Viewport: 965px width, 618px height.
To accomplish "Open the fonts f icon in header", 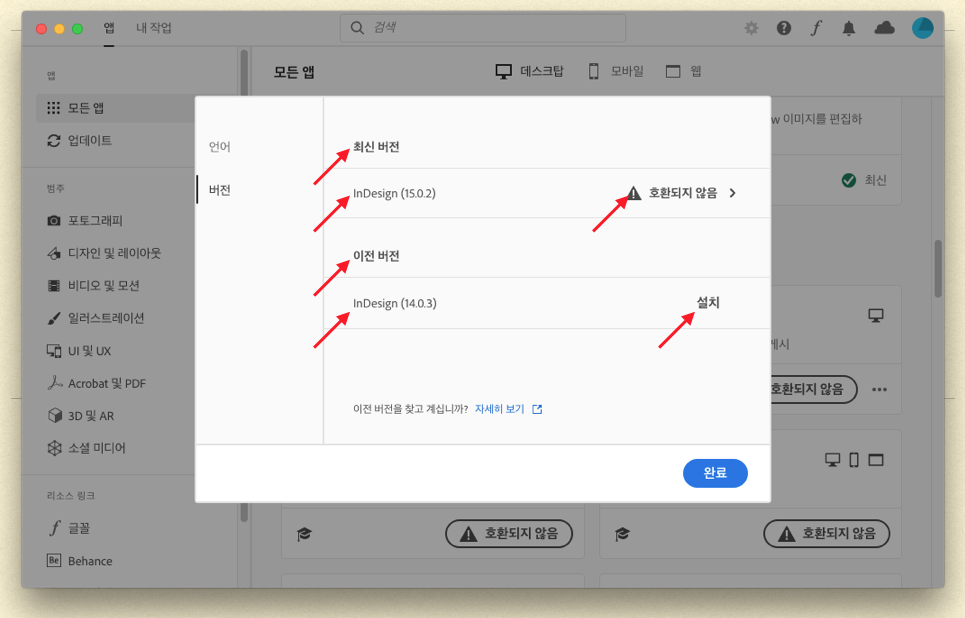I will pos(816,28).
